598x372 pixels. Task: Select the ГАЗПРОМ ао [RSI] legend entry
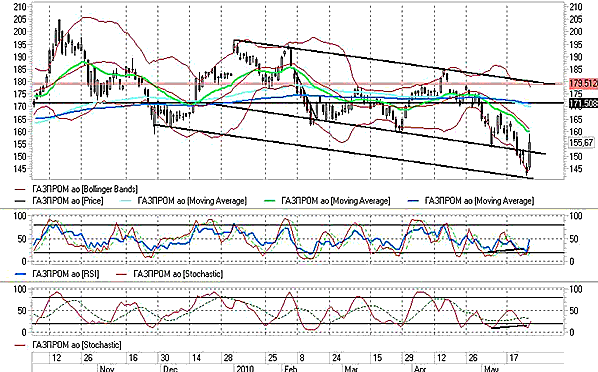pos(57,274)
